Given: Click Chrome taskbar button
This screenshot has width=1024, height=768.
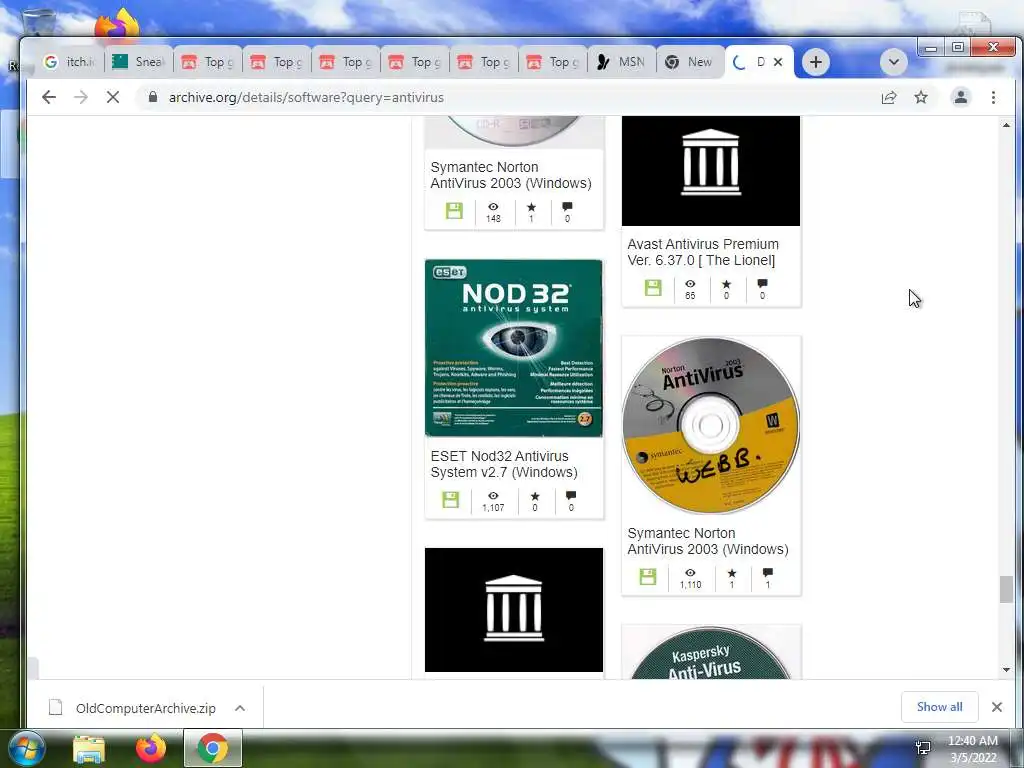Looking at the screenshot, I should [212, 748].
